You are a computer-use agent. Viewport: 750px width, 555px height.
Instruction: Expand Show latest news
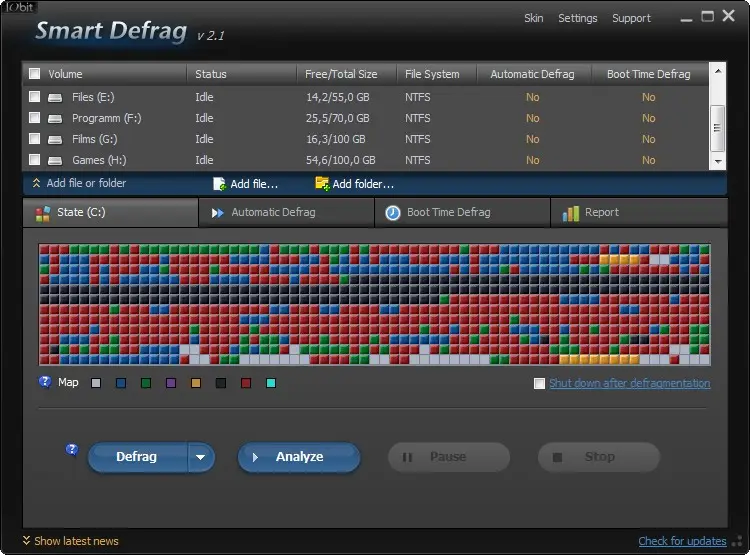pyautogui.click(x=70, y=541)
